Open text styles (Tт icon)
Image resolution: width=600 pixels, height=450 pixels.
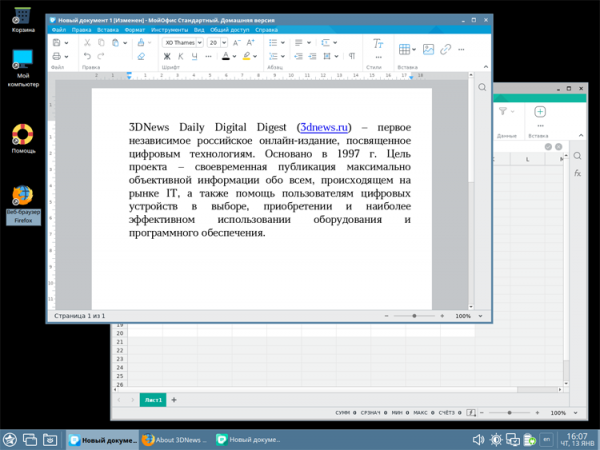[378, 43]
